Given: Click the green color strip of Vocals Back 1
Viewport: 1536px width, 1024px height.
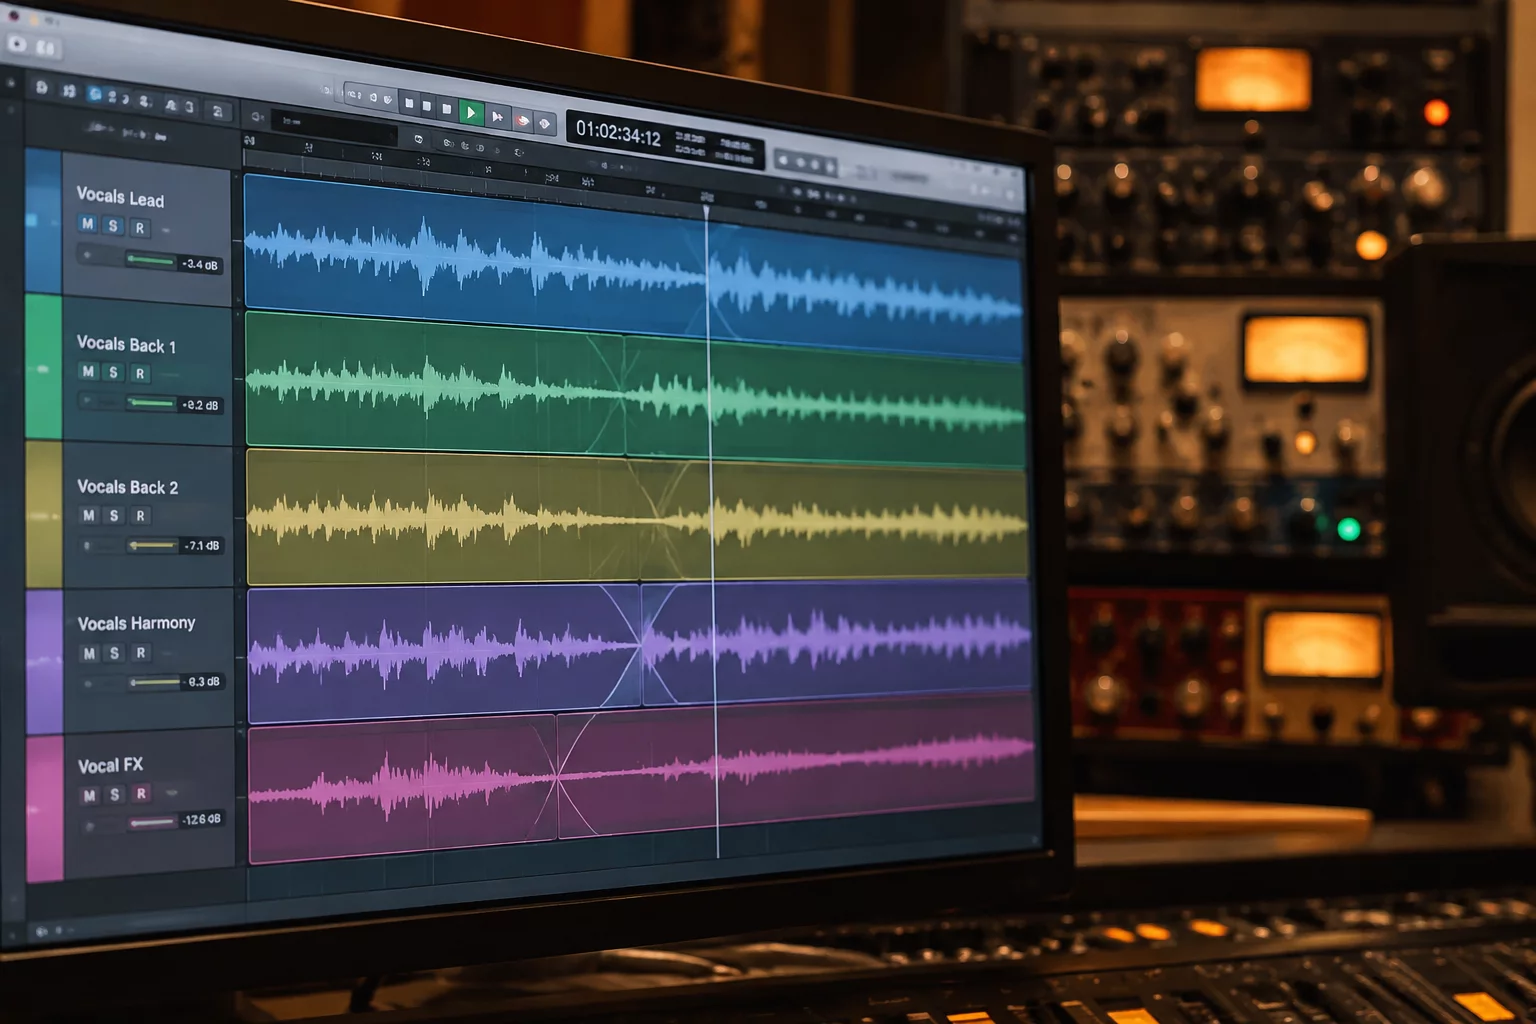Looking at the screenshot, I should [x=43, y=368].
